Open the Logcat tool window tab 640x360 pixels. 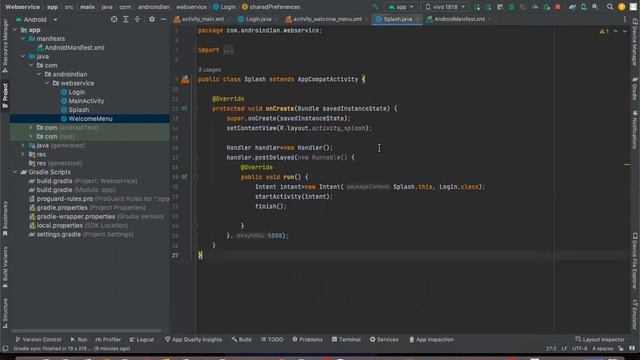pyautogui.click(x=142, y=340)
